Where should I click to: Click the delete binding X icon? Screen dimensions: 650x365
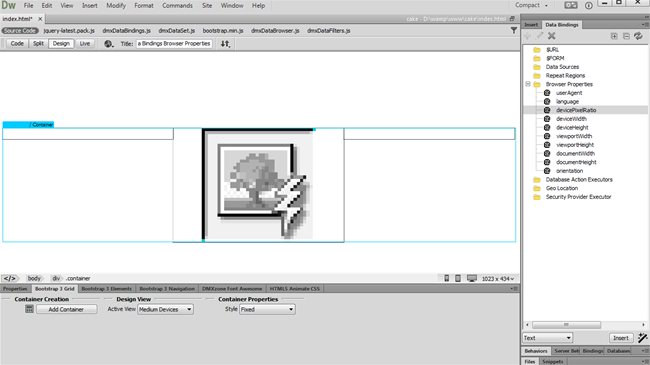point(551,36)
